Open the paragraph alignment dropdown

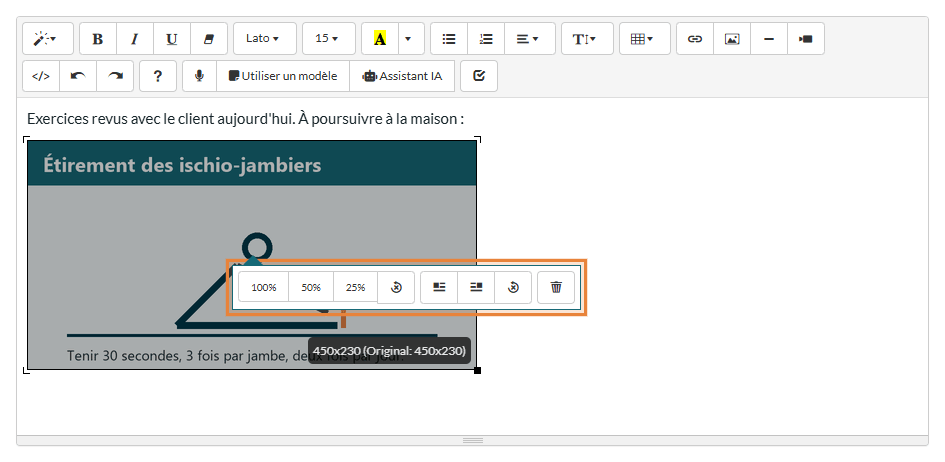pos(529,39)
